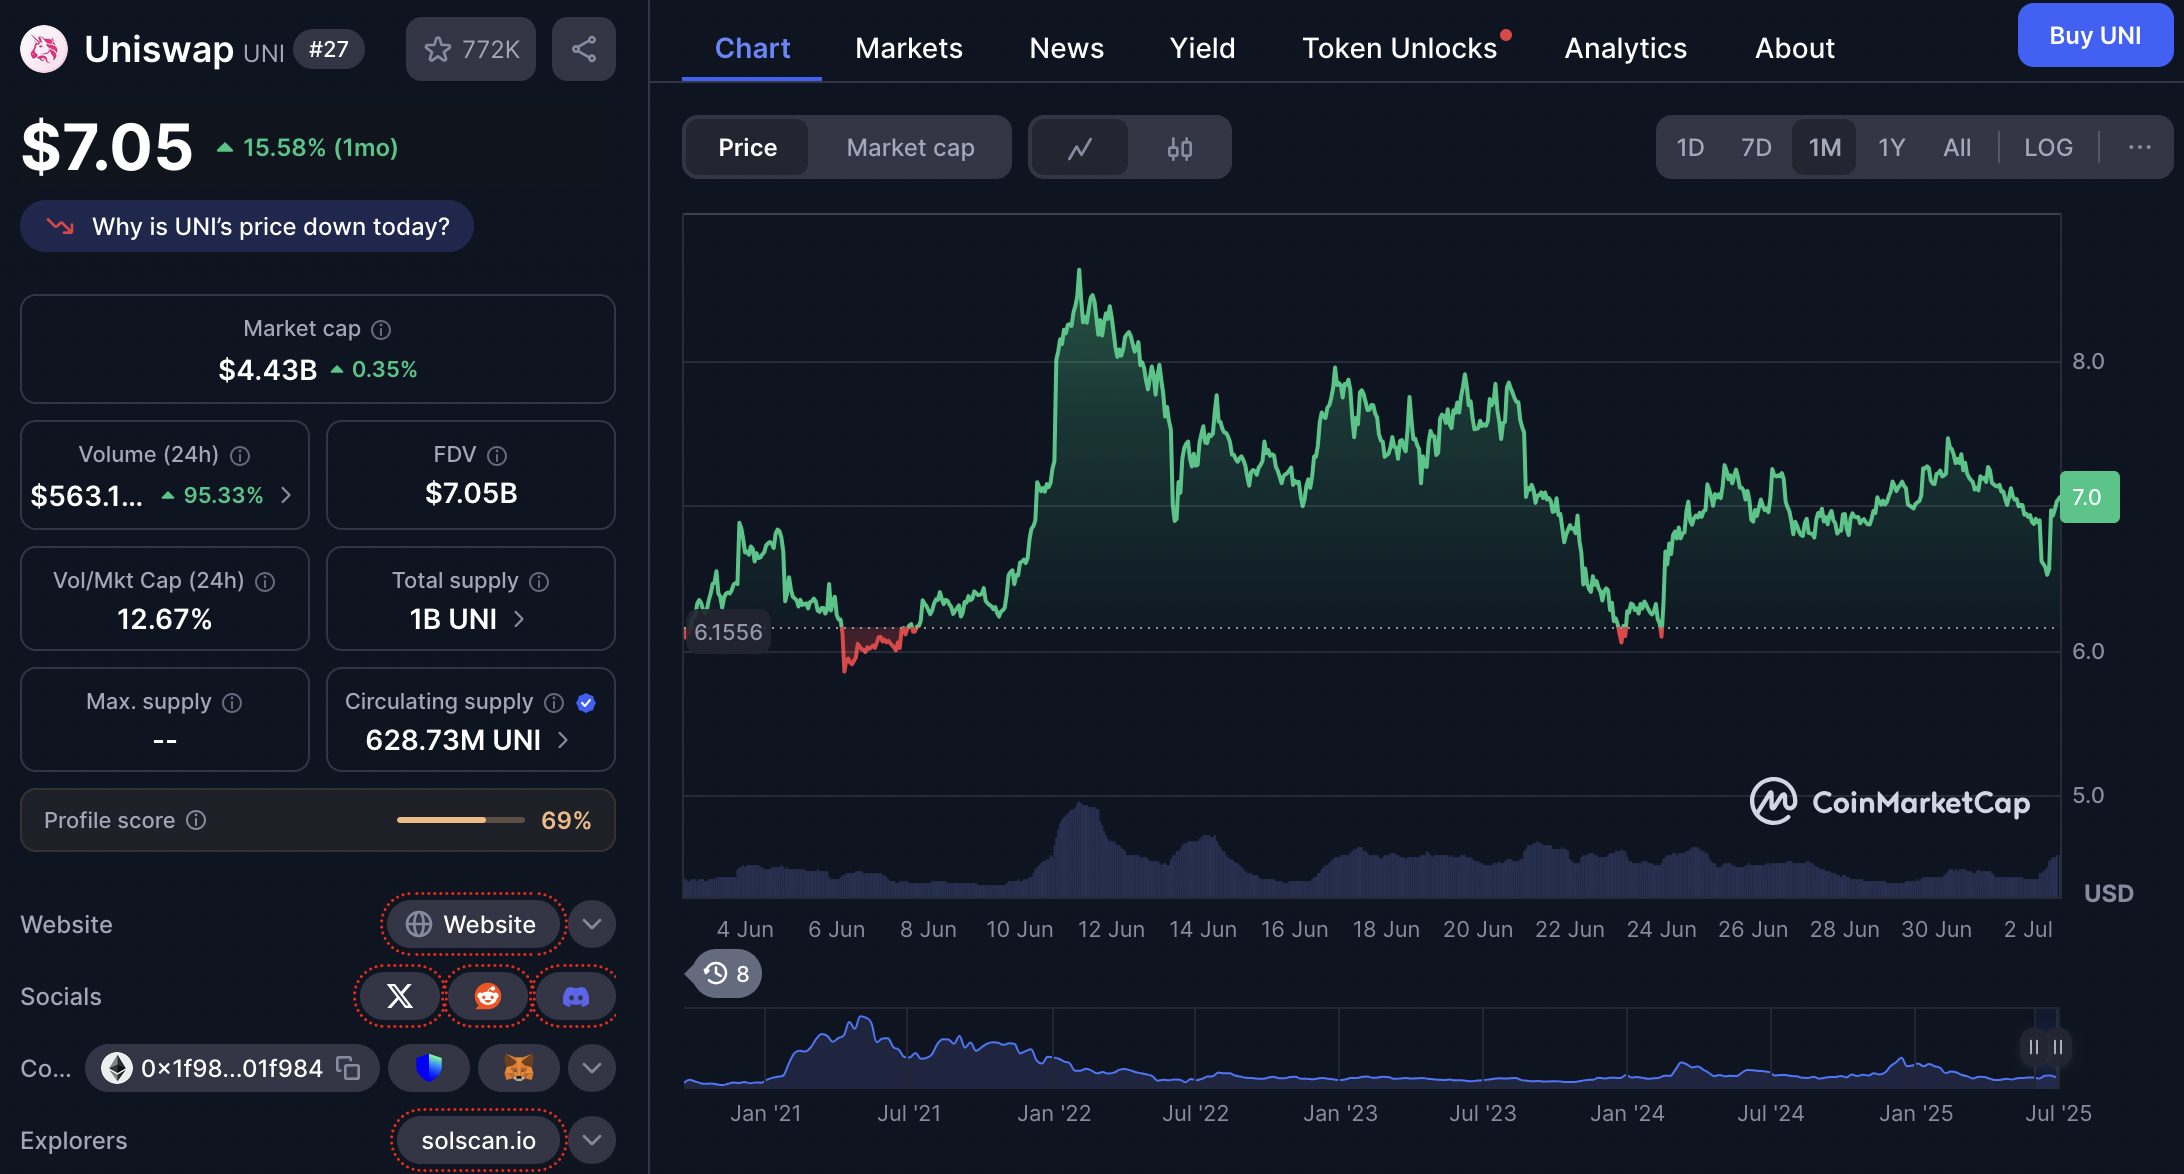The height and width of the screenshot is (1174, 2184).
Task: Click the Uniswap unicorn logo icon
Action: [x=44, y=49]
